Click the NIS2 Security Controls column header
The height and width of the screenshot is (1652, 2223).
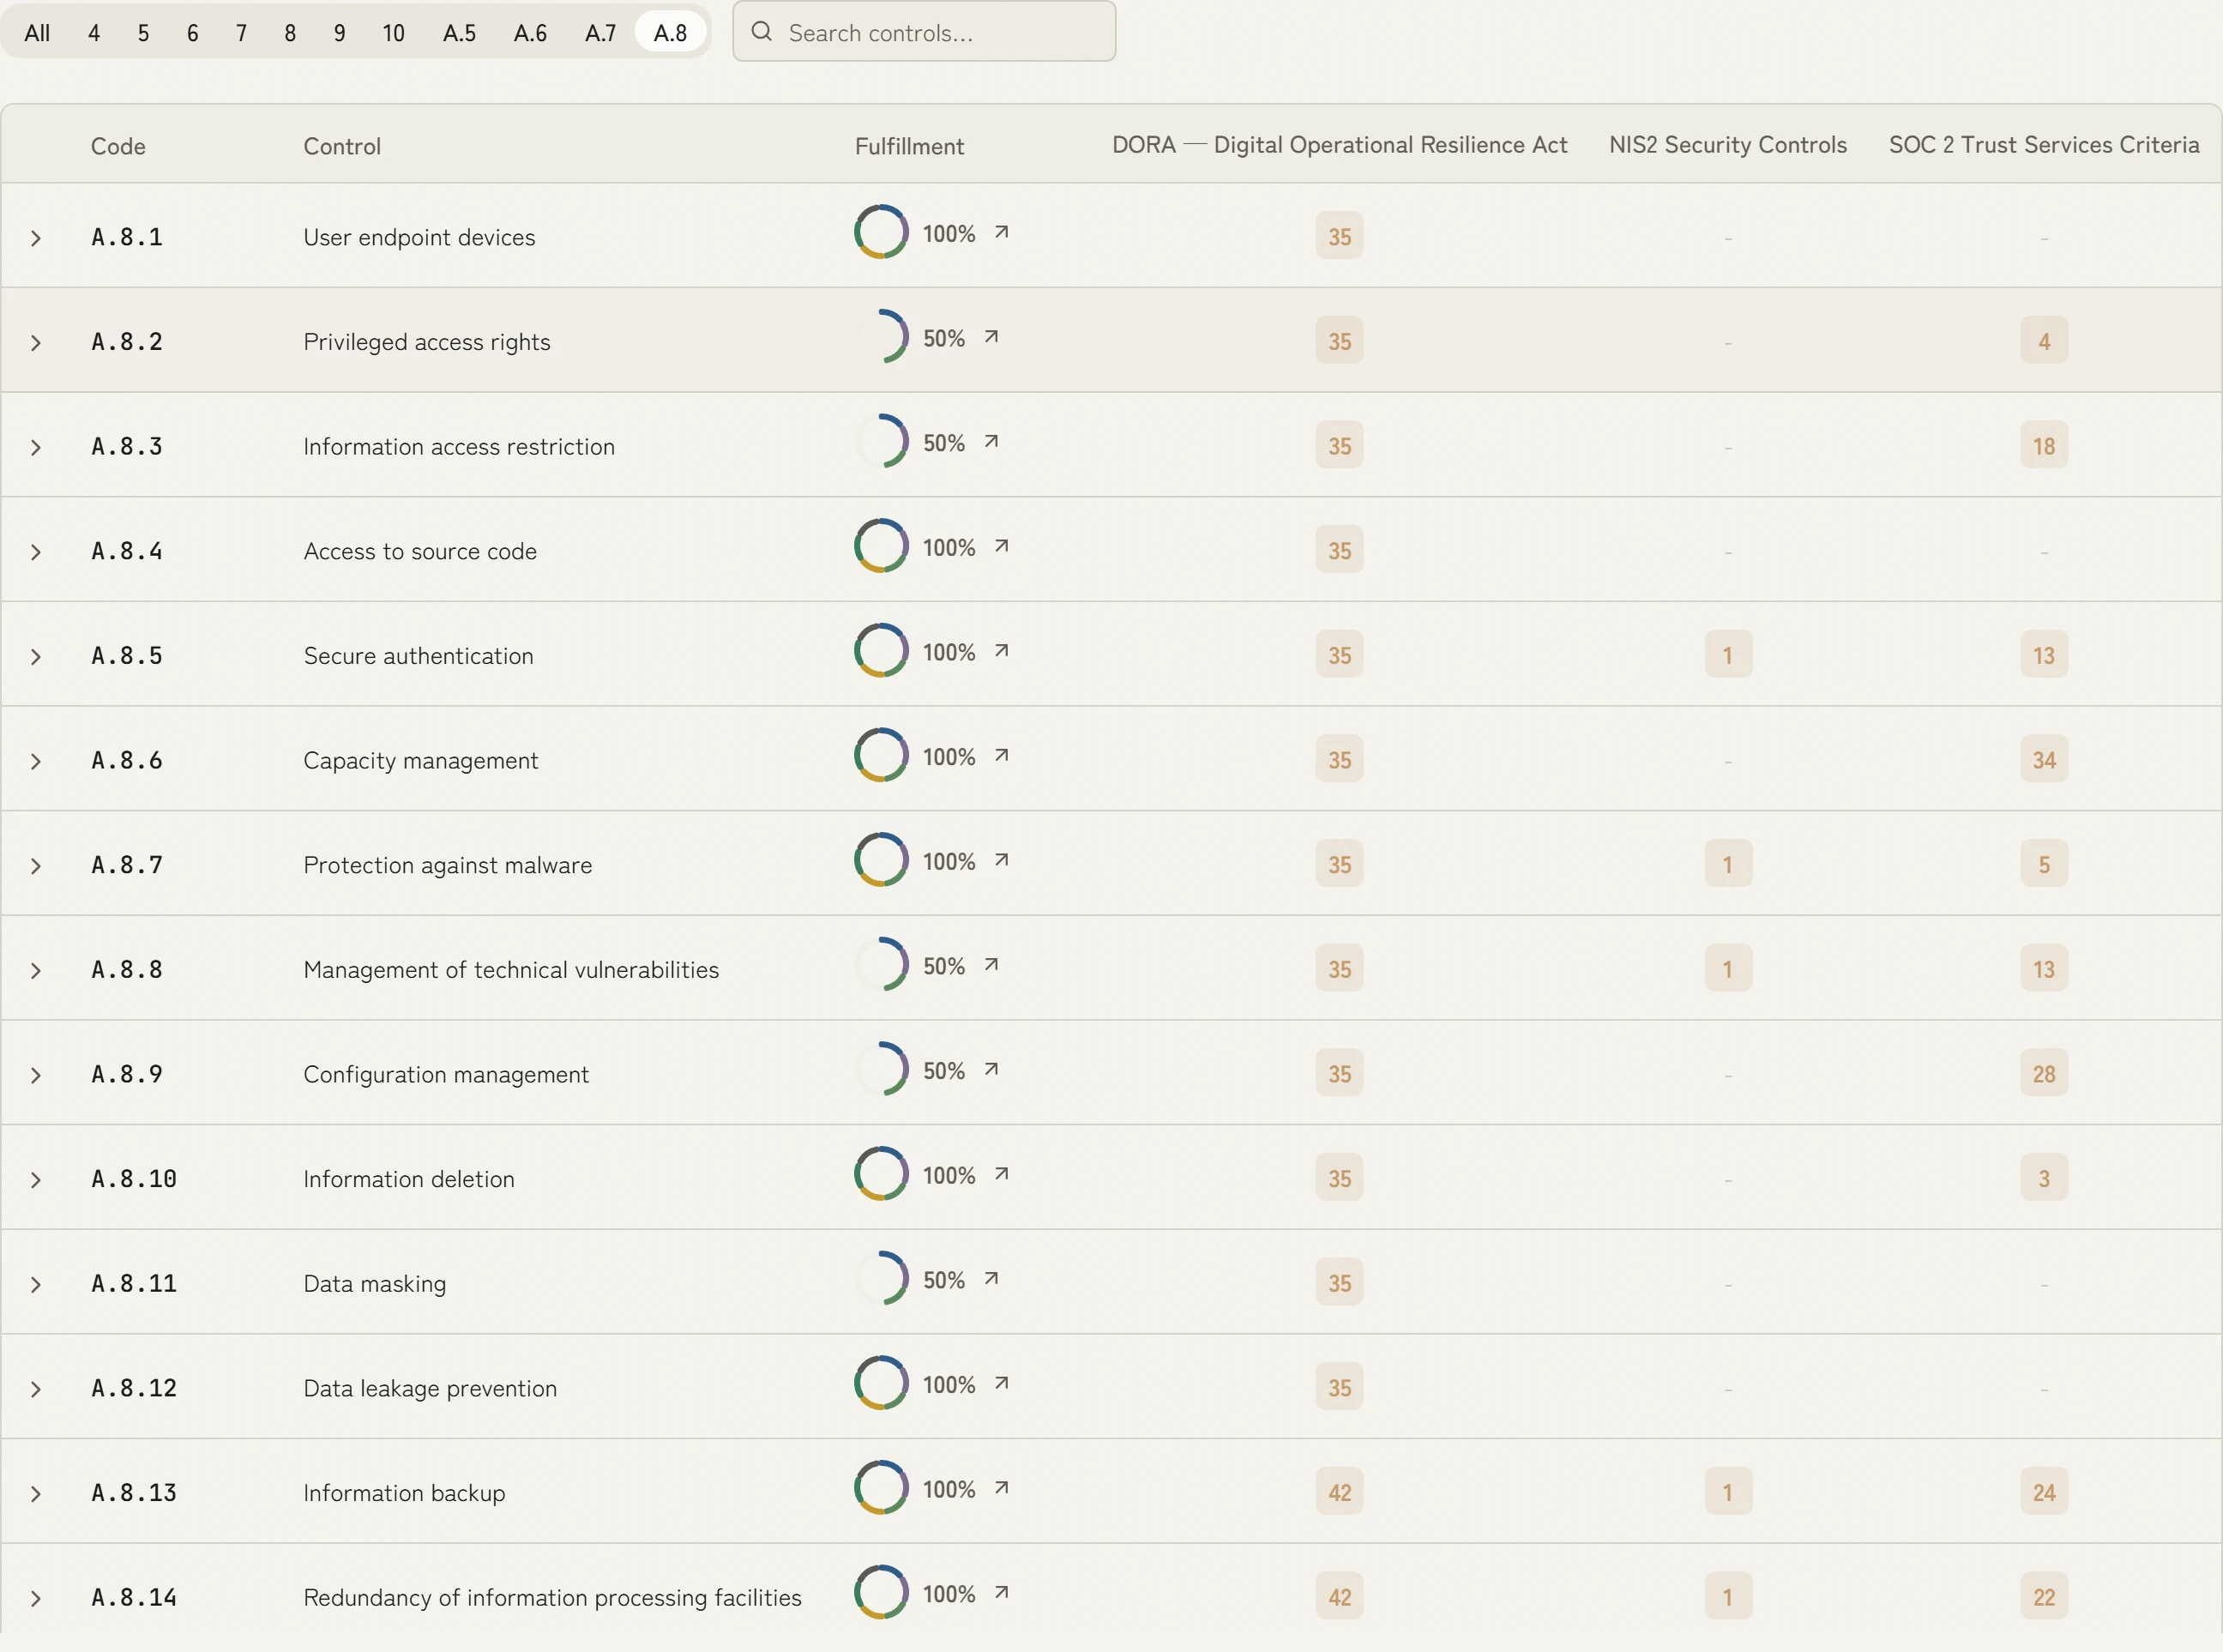(x=1727, y=145)
